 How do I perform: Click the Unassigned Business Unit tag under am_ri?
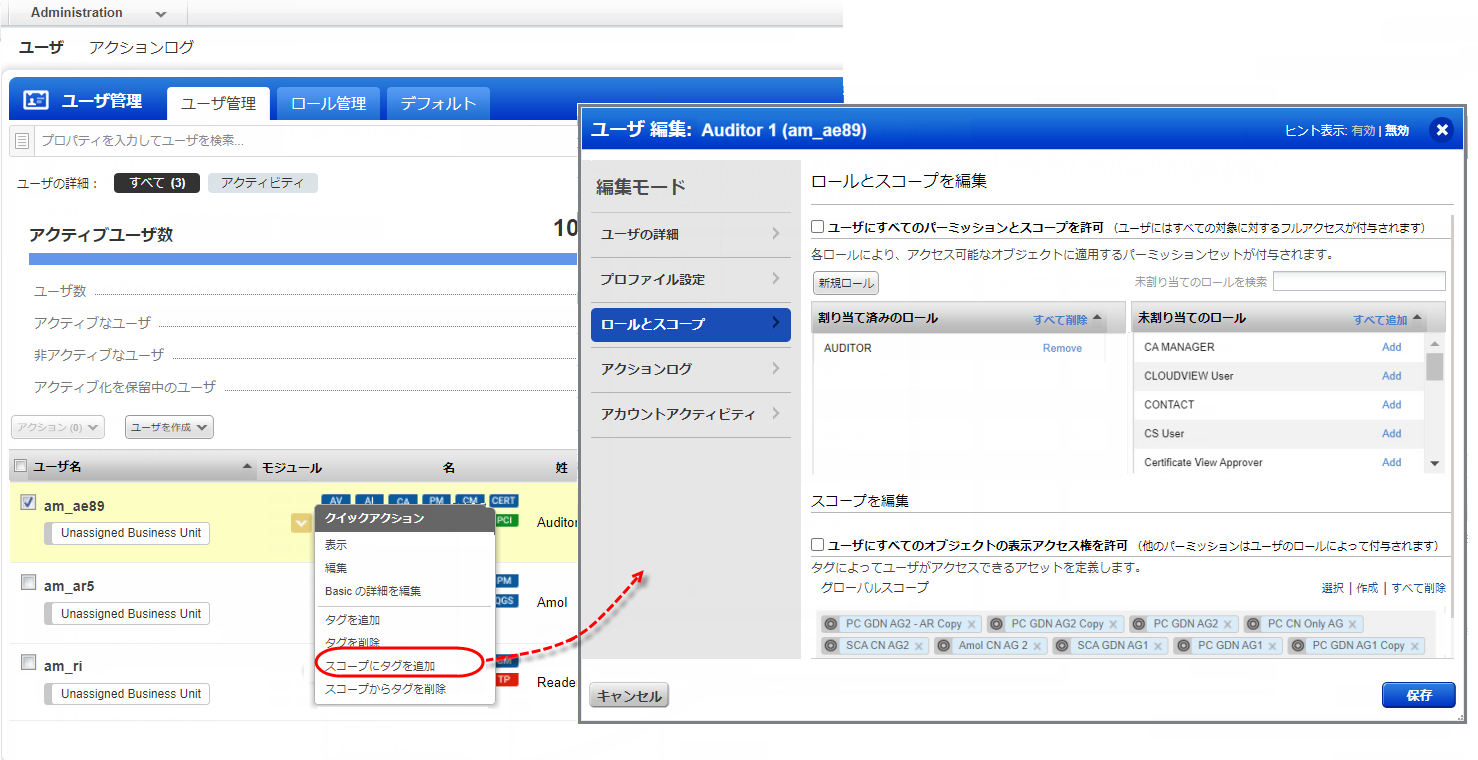click(x=128, y=694)
